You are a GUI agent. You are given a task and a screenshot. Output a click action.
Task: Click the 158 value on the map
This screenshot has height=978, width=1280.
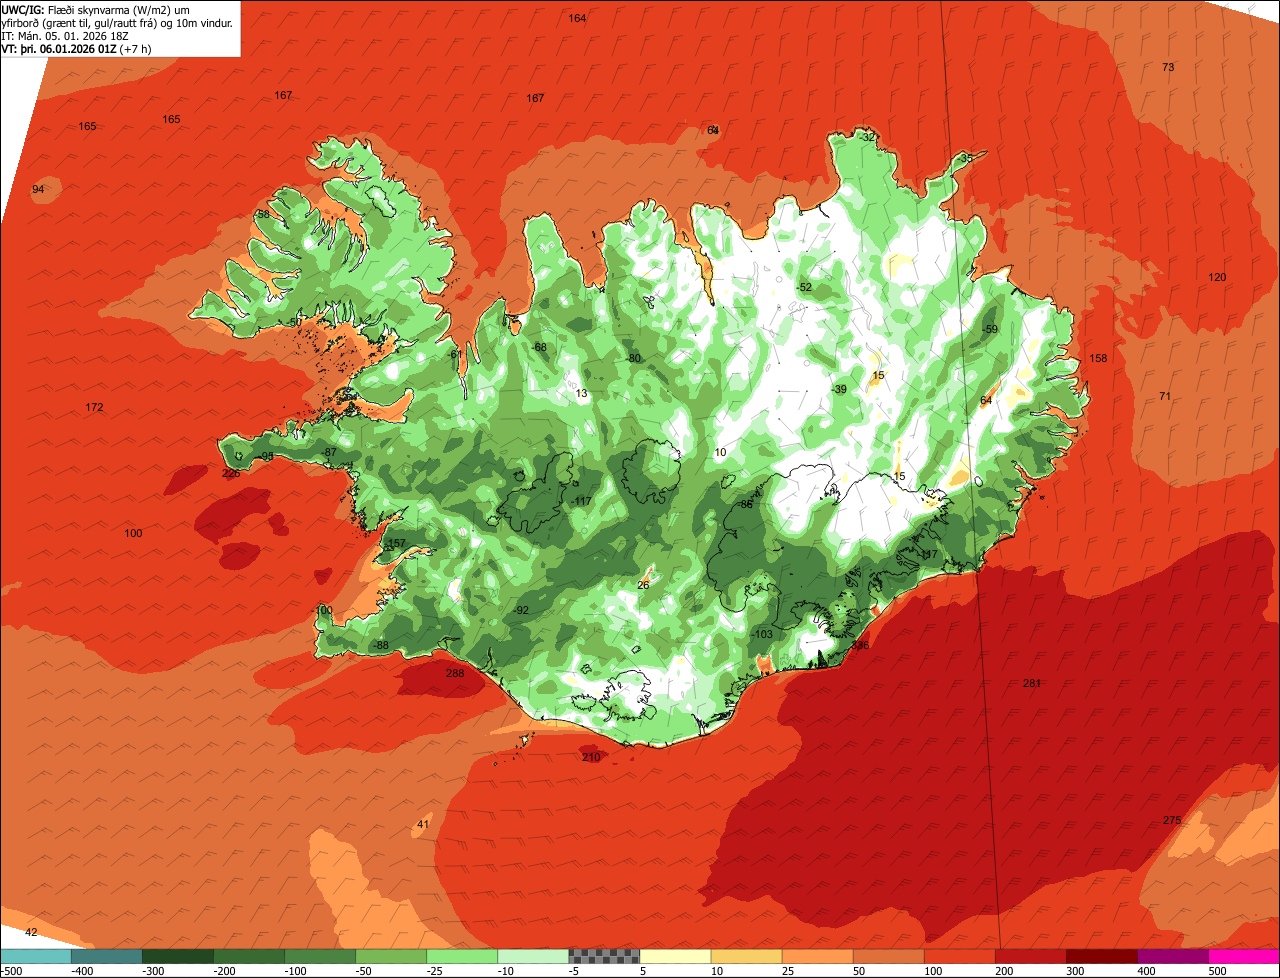point(1098,358)
